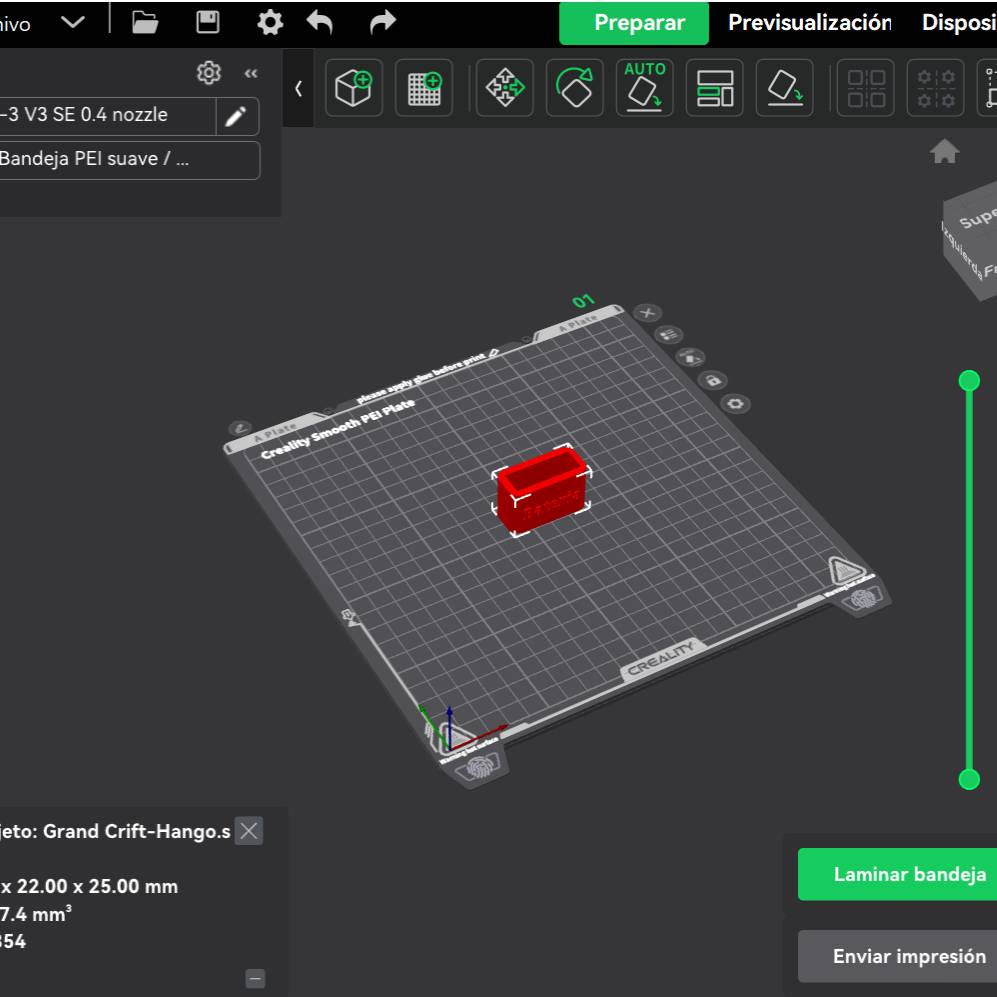Viewport: 997px width, 997px height.
Task: Switch to the Preparar tab
Action: click(x=639, y=23)
